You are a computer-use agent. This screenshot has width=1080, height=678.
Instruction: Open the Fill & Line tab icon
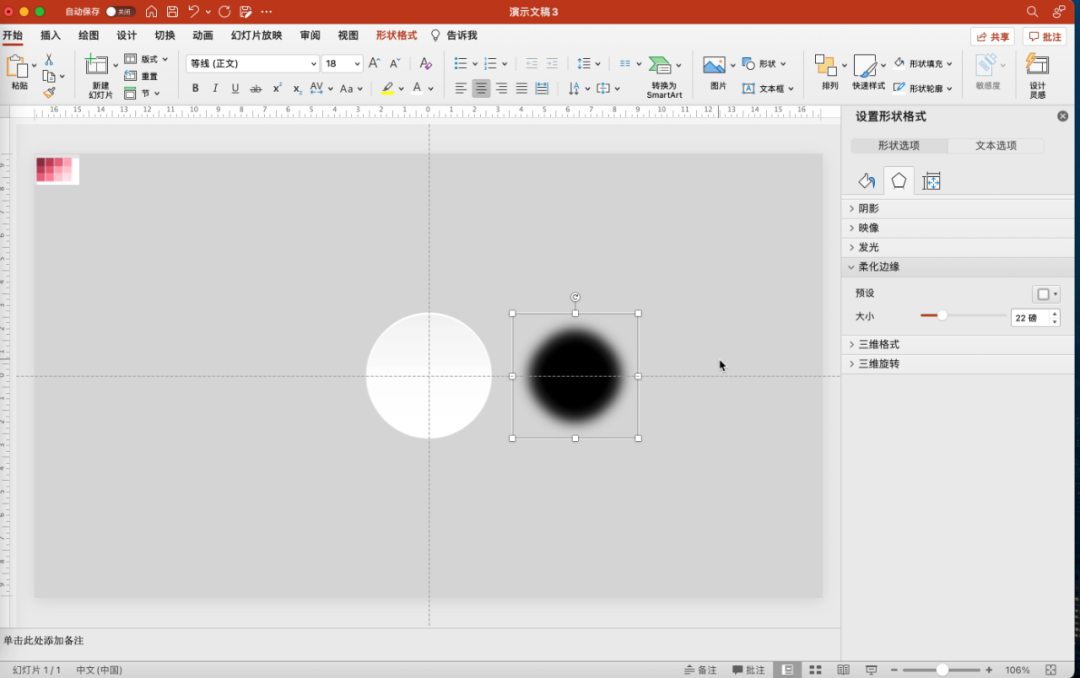tap(866, 181)
